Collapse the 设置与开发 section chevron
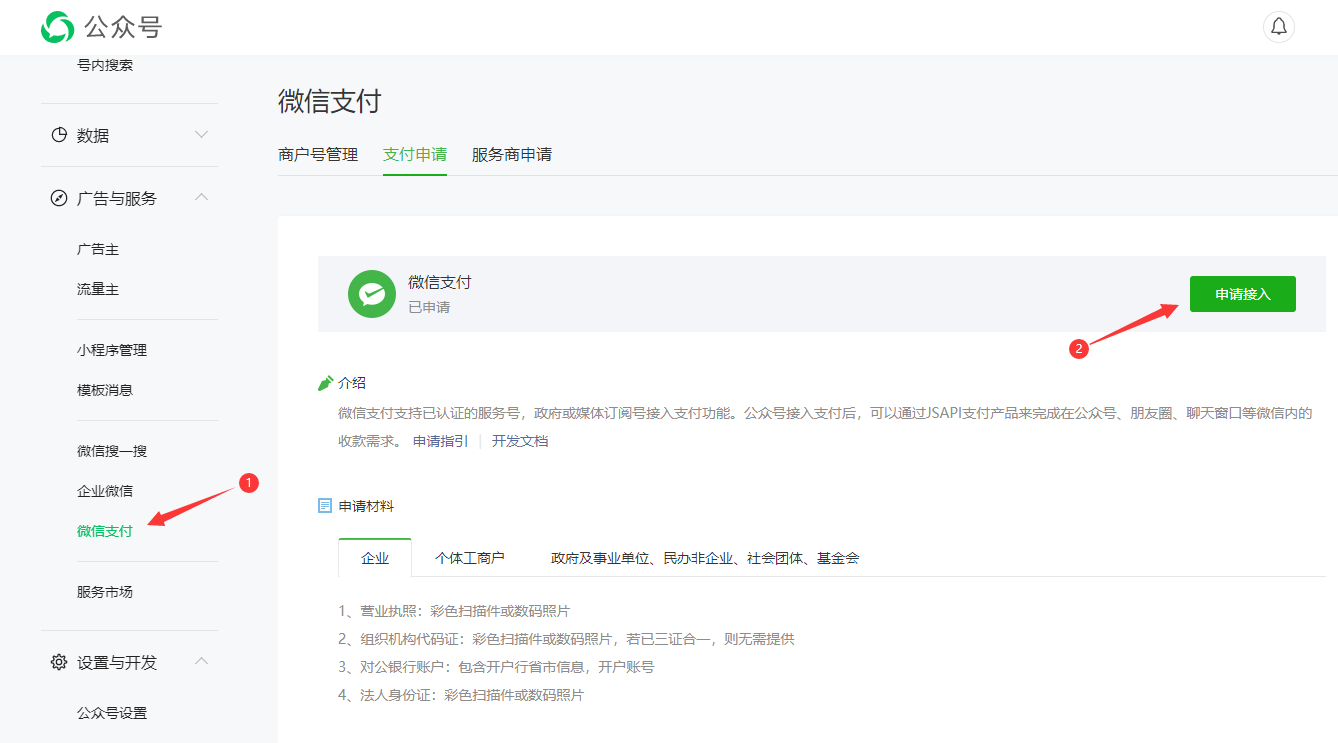This screenshot has width=1338, height=743. coord(201,662)
